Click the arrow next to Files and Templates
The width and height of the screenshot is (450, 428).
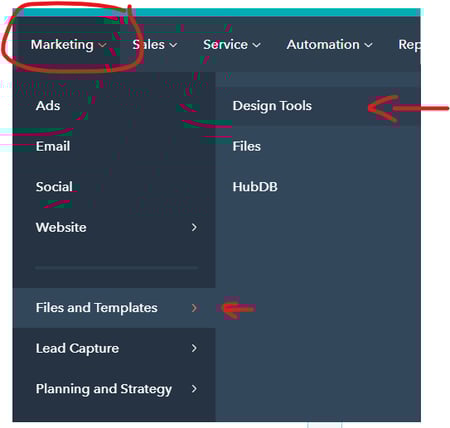click(194, 308)
